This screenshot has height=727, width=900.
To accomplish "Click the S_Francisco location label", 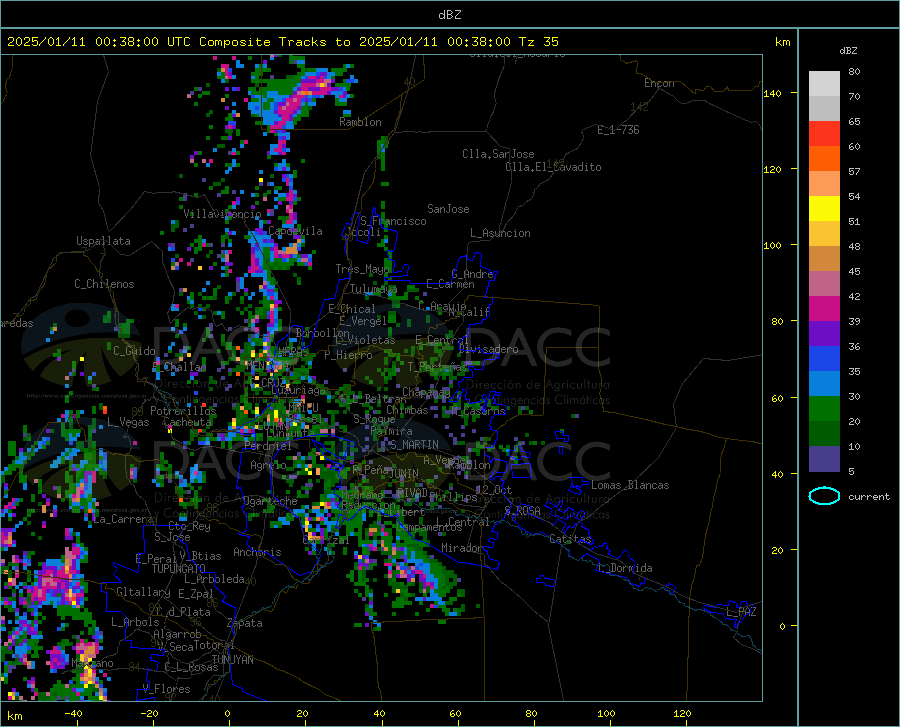I will [x=393, y=221].
